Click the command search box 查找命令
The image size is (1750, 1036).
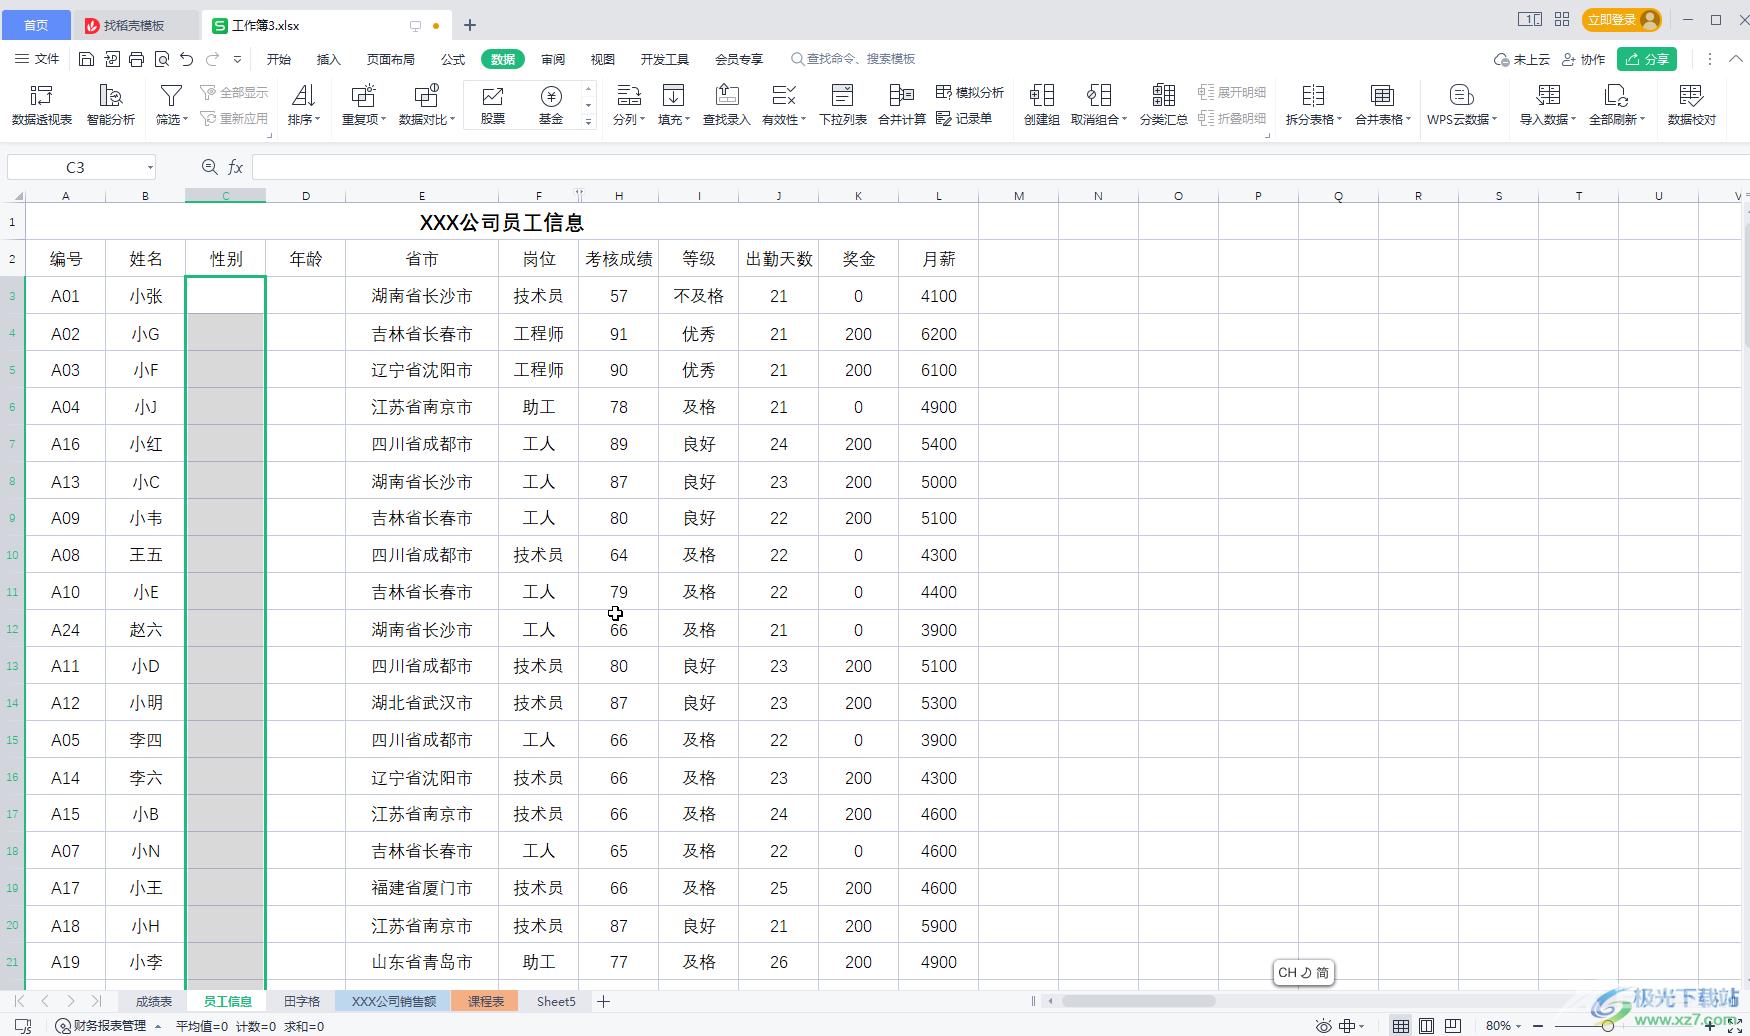[853, 59]
